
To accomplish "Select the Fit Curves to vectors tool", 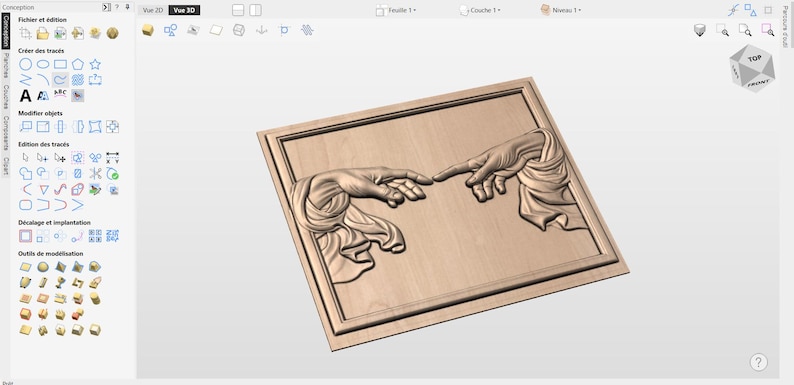I will tap(60, 189).
